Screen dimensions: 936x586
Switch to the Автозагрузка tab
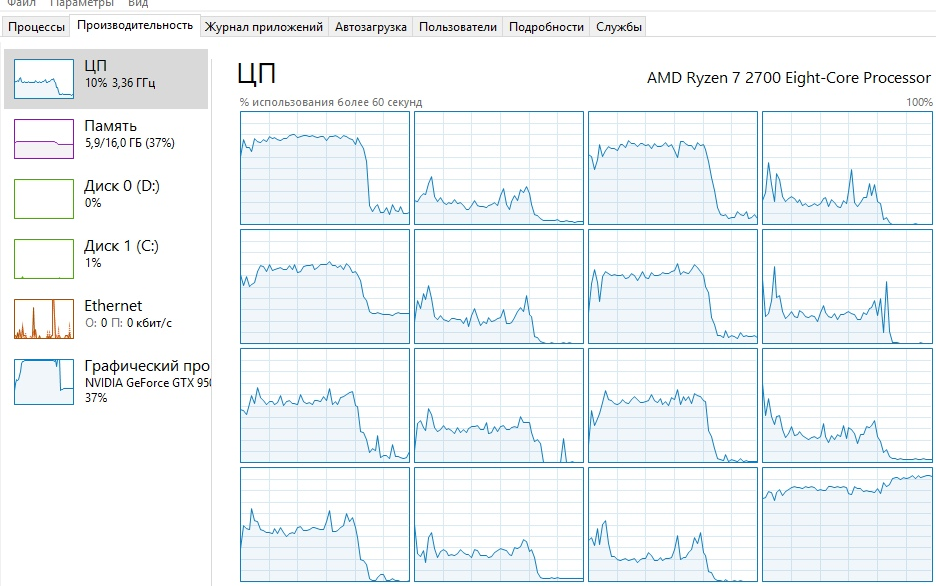click(x=370, y=27)
